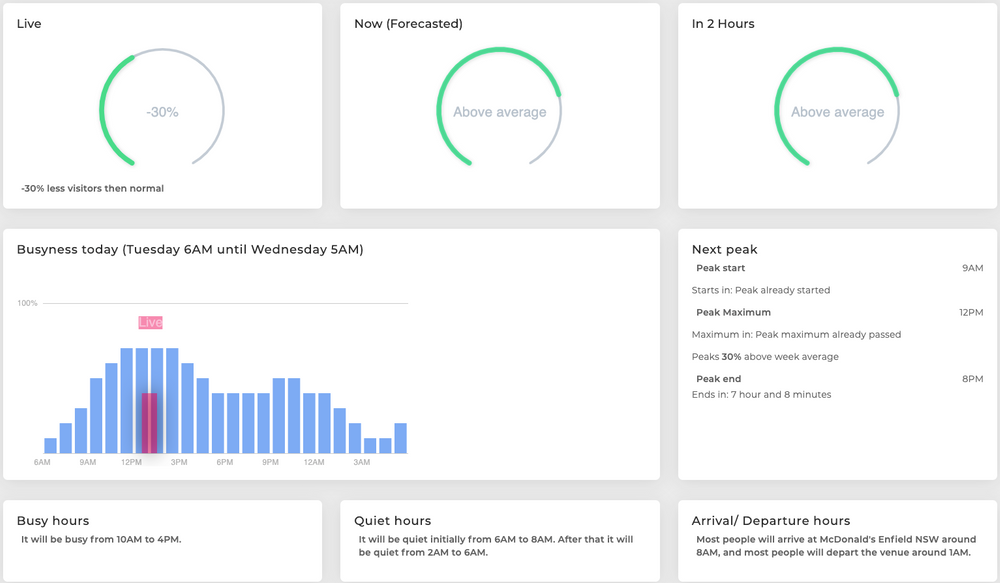
Task: Click the Busy hours panel heading
Action: (x=53, y=520)
